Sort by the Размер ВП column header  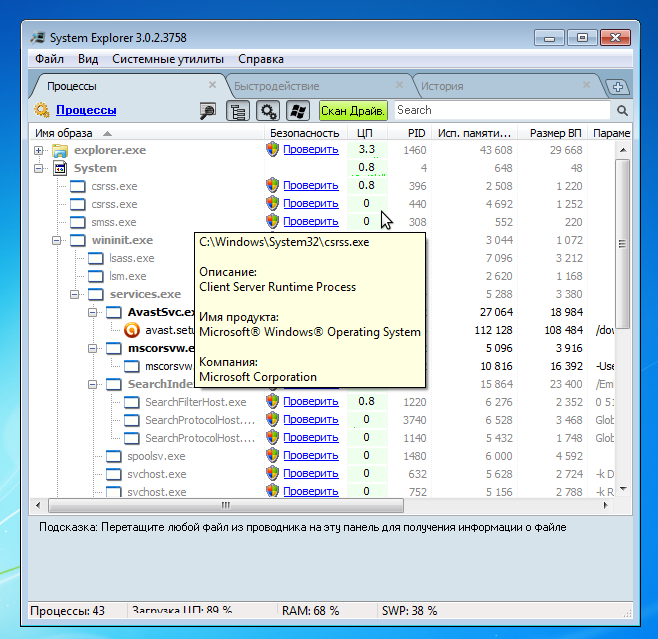pyautogui.click(x=554, y=133)
